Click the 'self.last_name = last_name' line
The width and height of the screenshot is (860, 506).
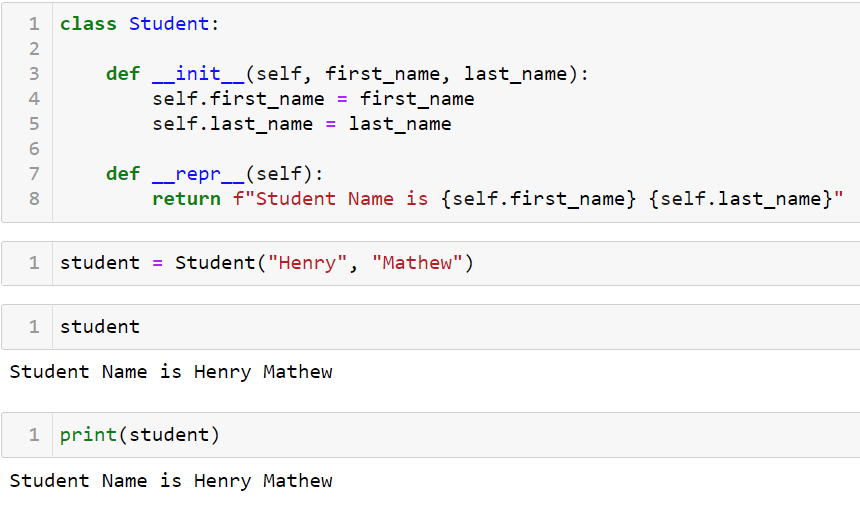tap(302, 124)
